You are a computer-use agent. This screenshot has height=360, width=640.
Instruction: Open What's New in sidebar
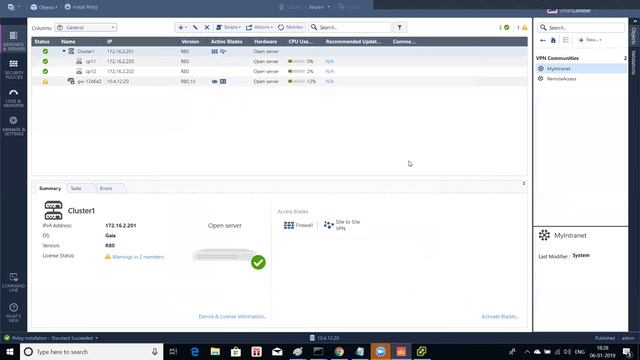tap(13, 313)
